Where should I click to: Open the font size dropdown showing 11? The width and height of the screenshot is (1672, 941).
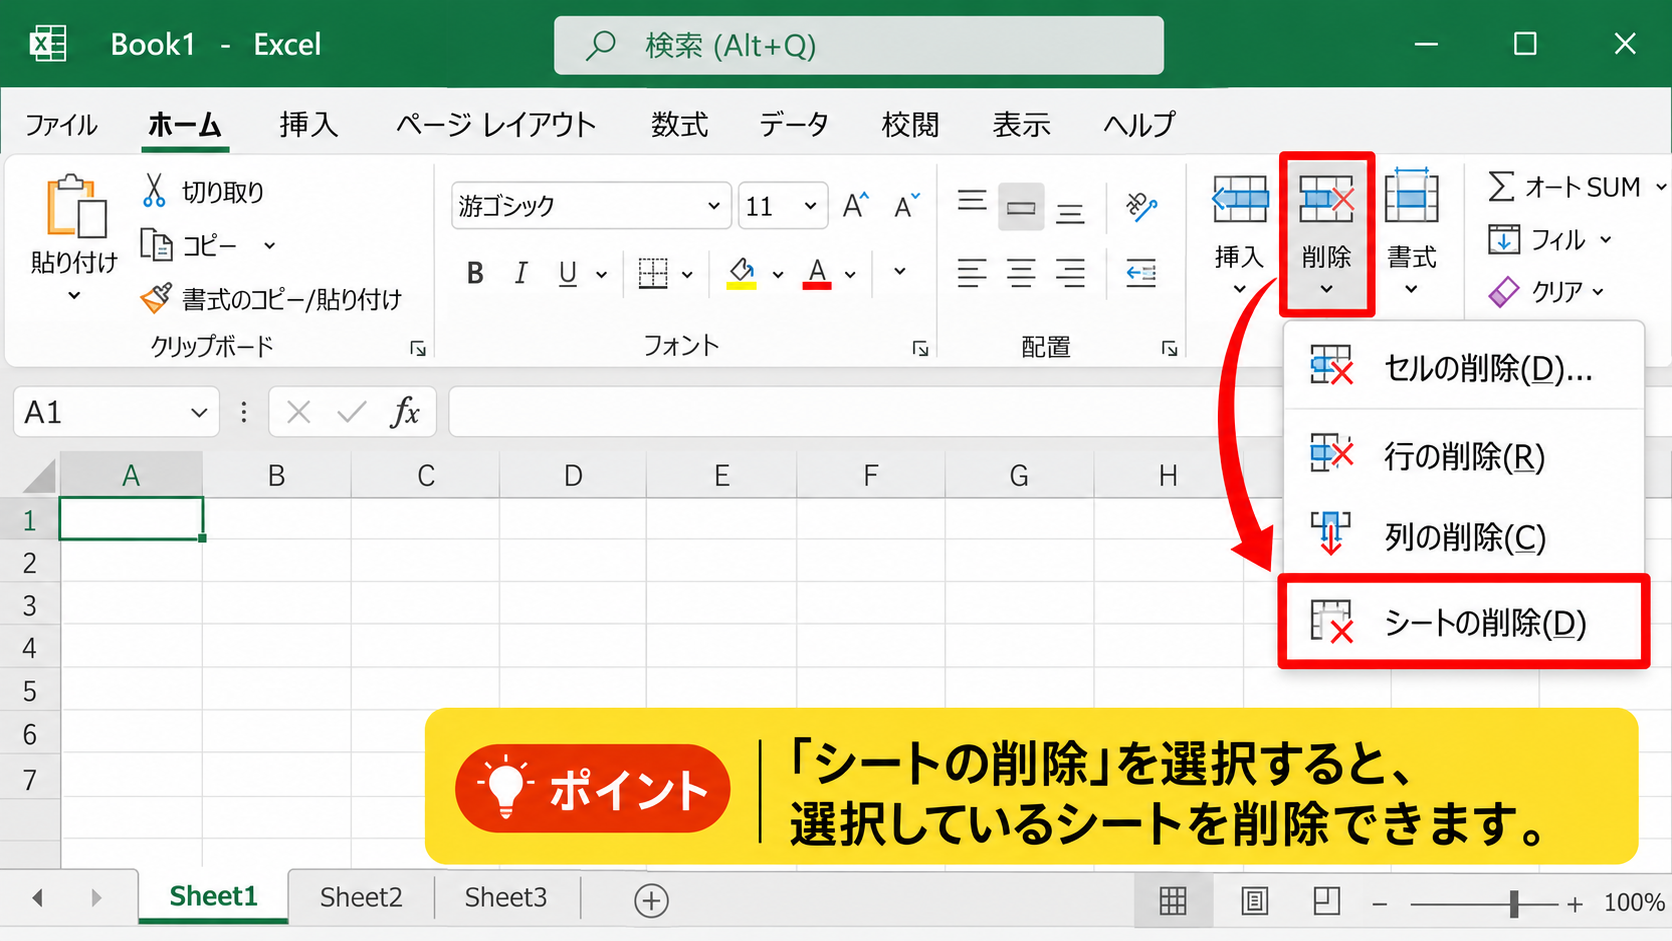(x=810, y=206)
